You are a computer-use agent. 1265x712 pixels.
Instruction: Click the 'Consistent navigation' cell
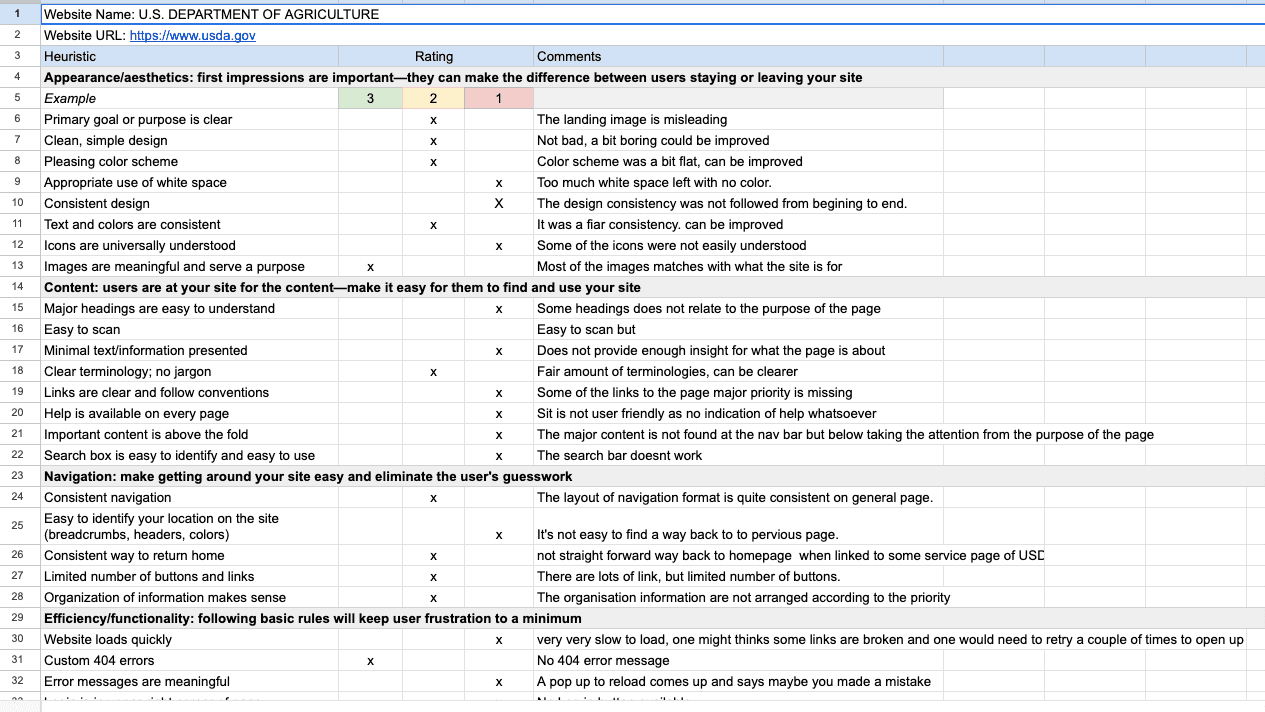(189, 497)
